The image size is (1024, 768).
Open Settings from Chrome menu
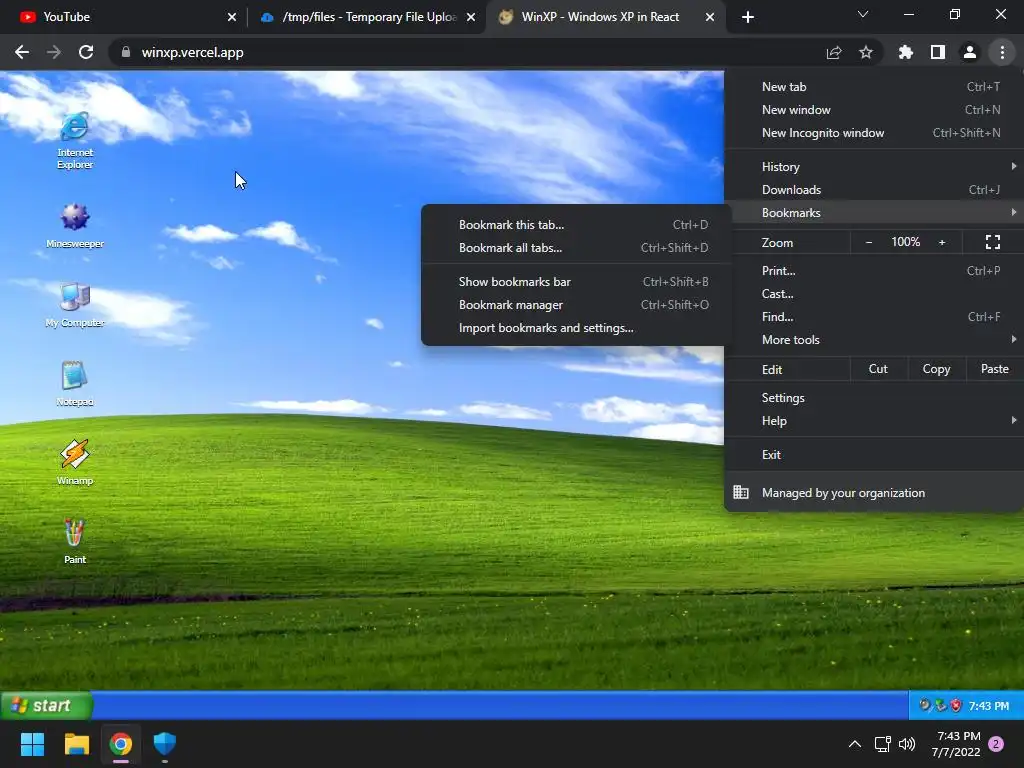pos(874,398)
